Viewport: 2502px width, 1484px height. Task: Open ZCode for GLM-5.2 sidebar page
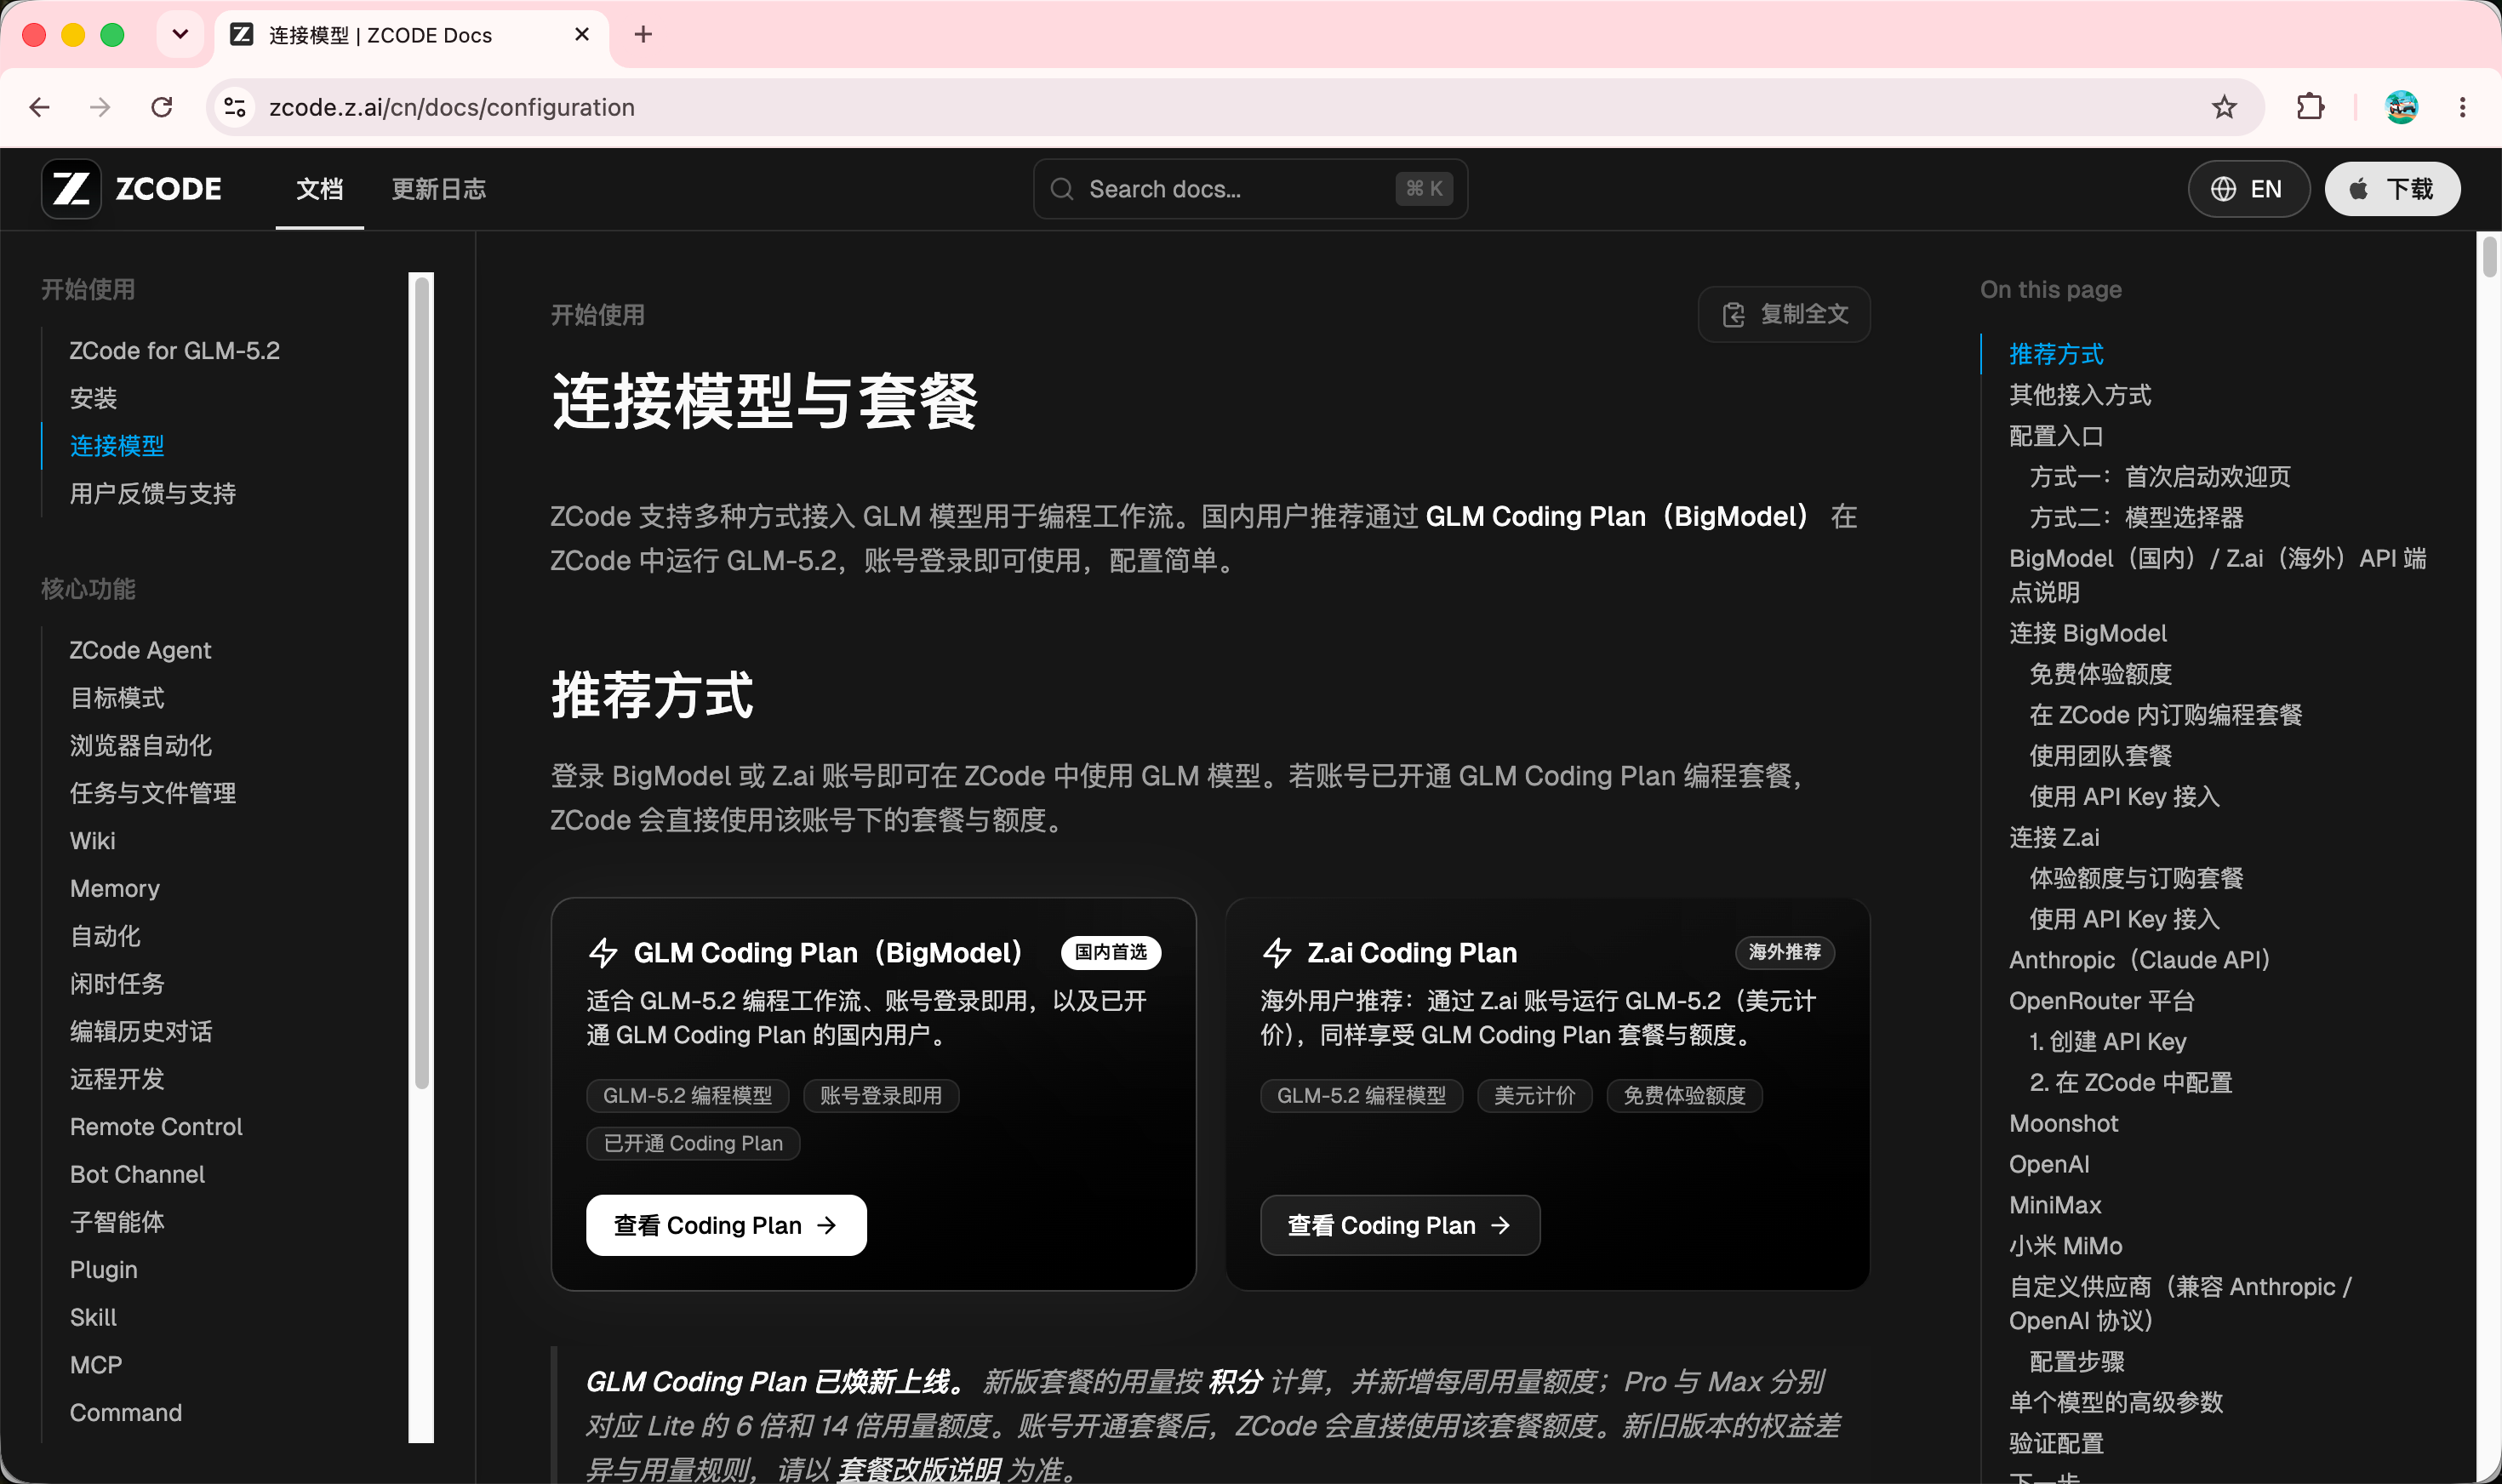click(175, 351)
